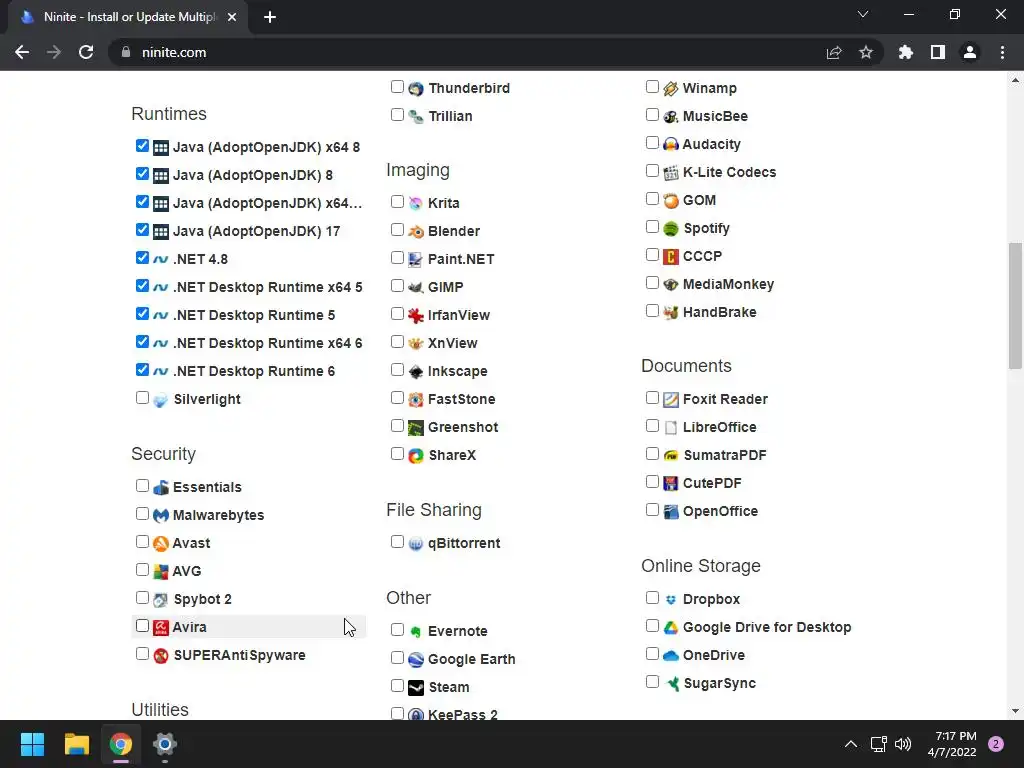Image resolution: width=1024 pixels, height=768 pixels.
Task: Click the Evernote elephant icon
Action: tap(415, 632)
